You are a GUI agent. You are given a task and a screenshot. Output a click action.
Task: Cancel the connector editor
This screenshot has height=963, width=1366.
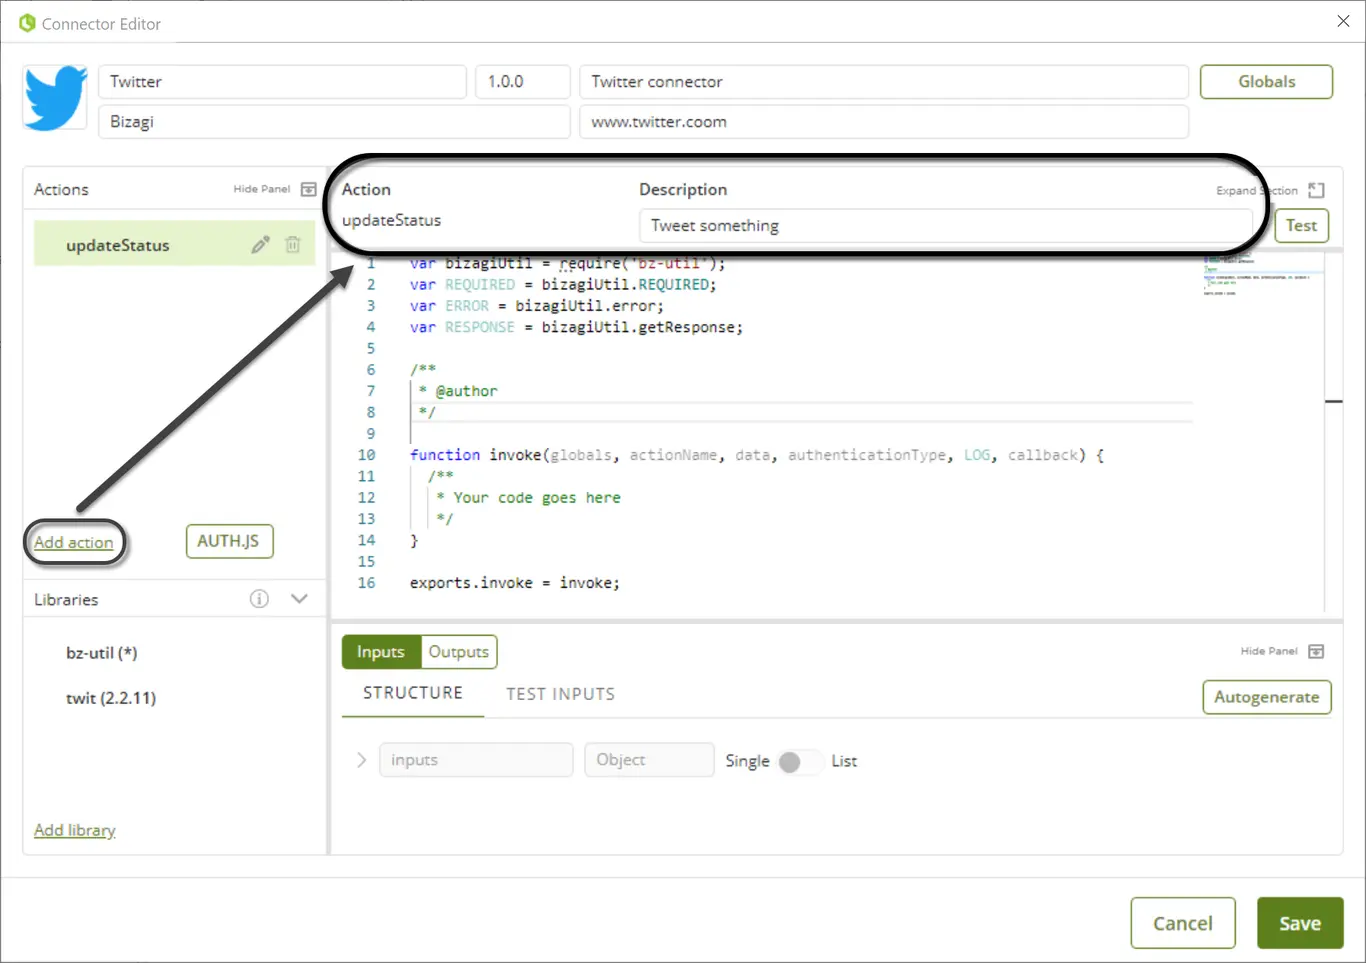(1183, 923)
